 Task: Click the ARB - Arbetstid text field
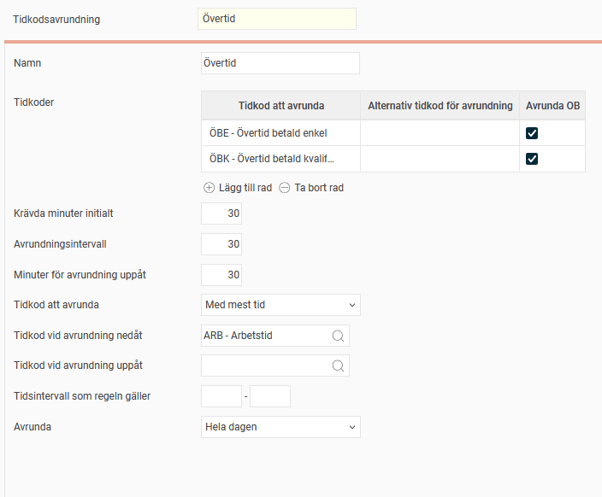[x=264, y=336]
